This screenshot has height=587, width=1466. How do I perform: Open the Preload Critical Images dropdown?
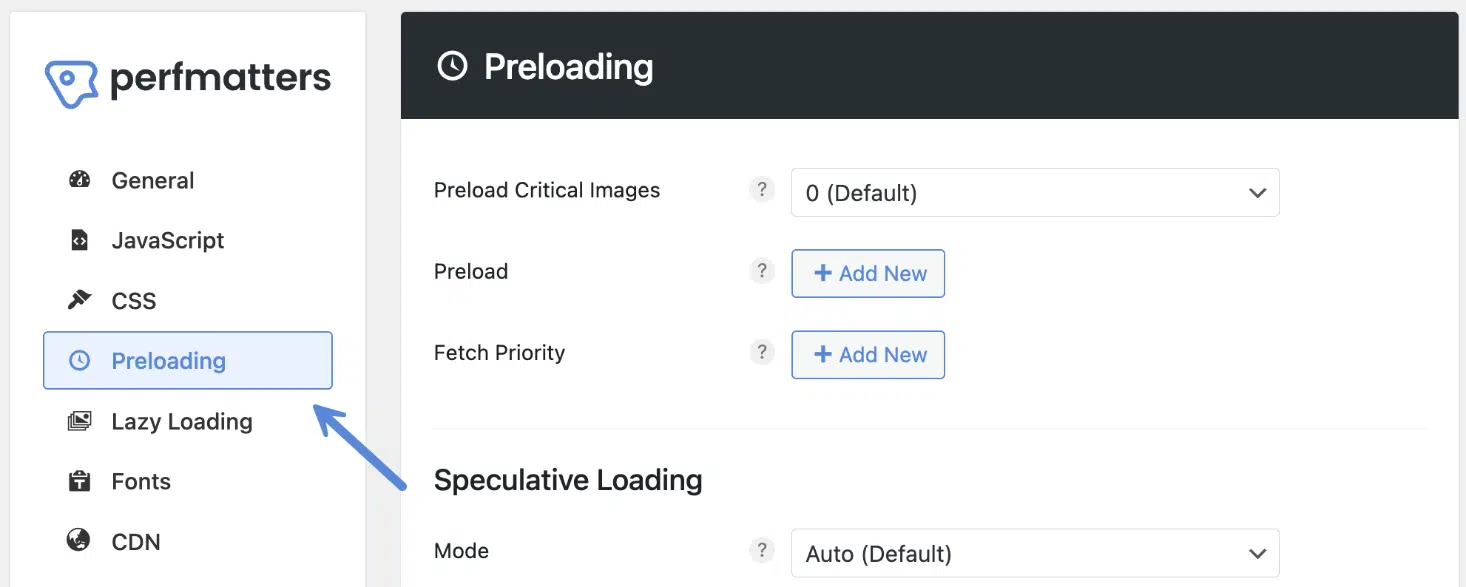1035,192
